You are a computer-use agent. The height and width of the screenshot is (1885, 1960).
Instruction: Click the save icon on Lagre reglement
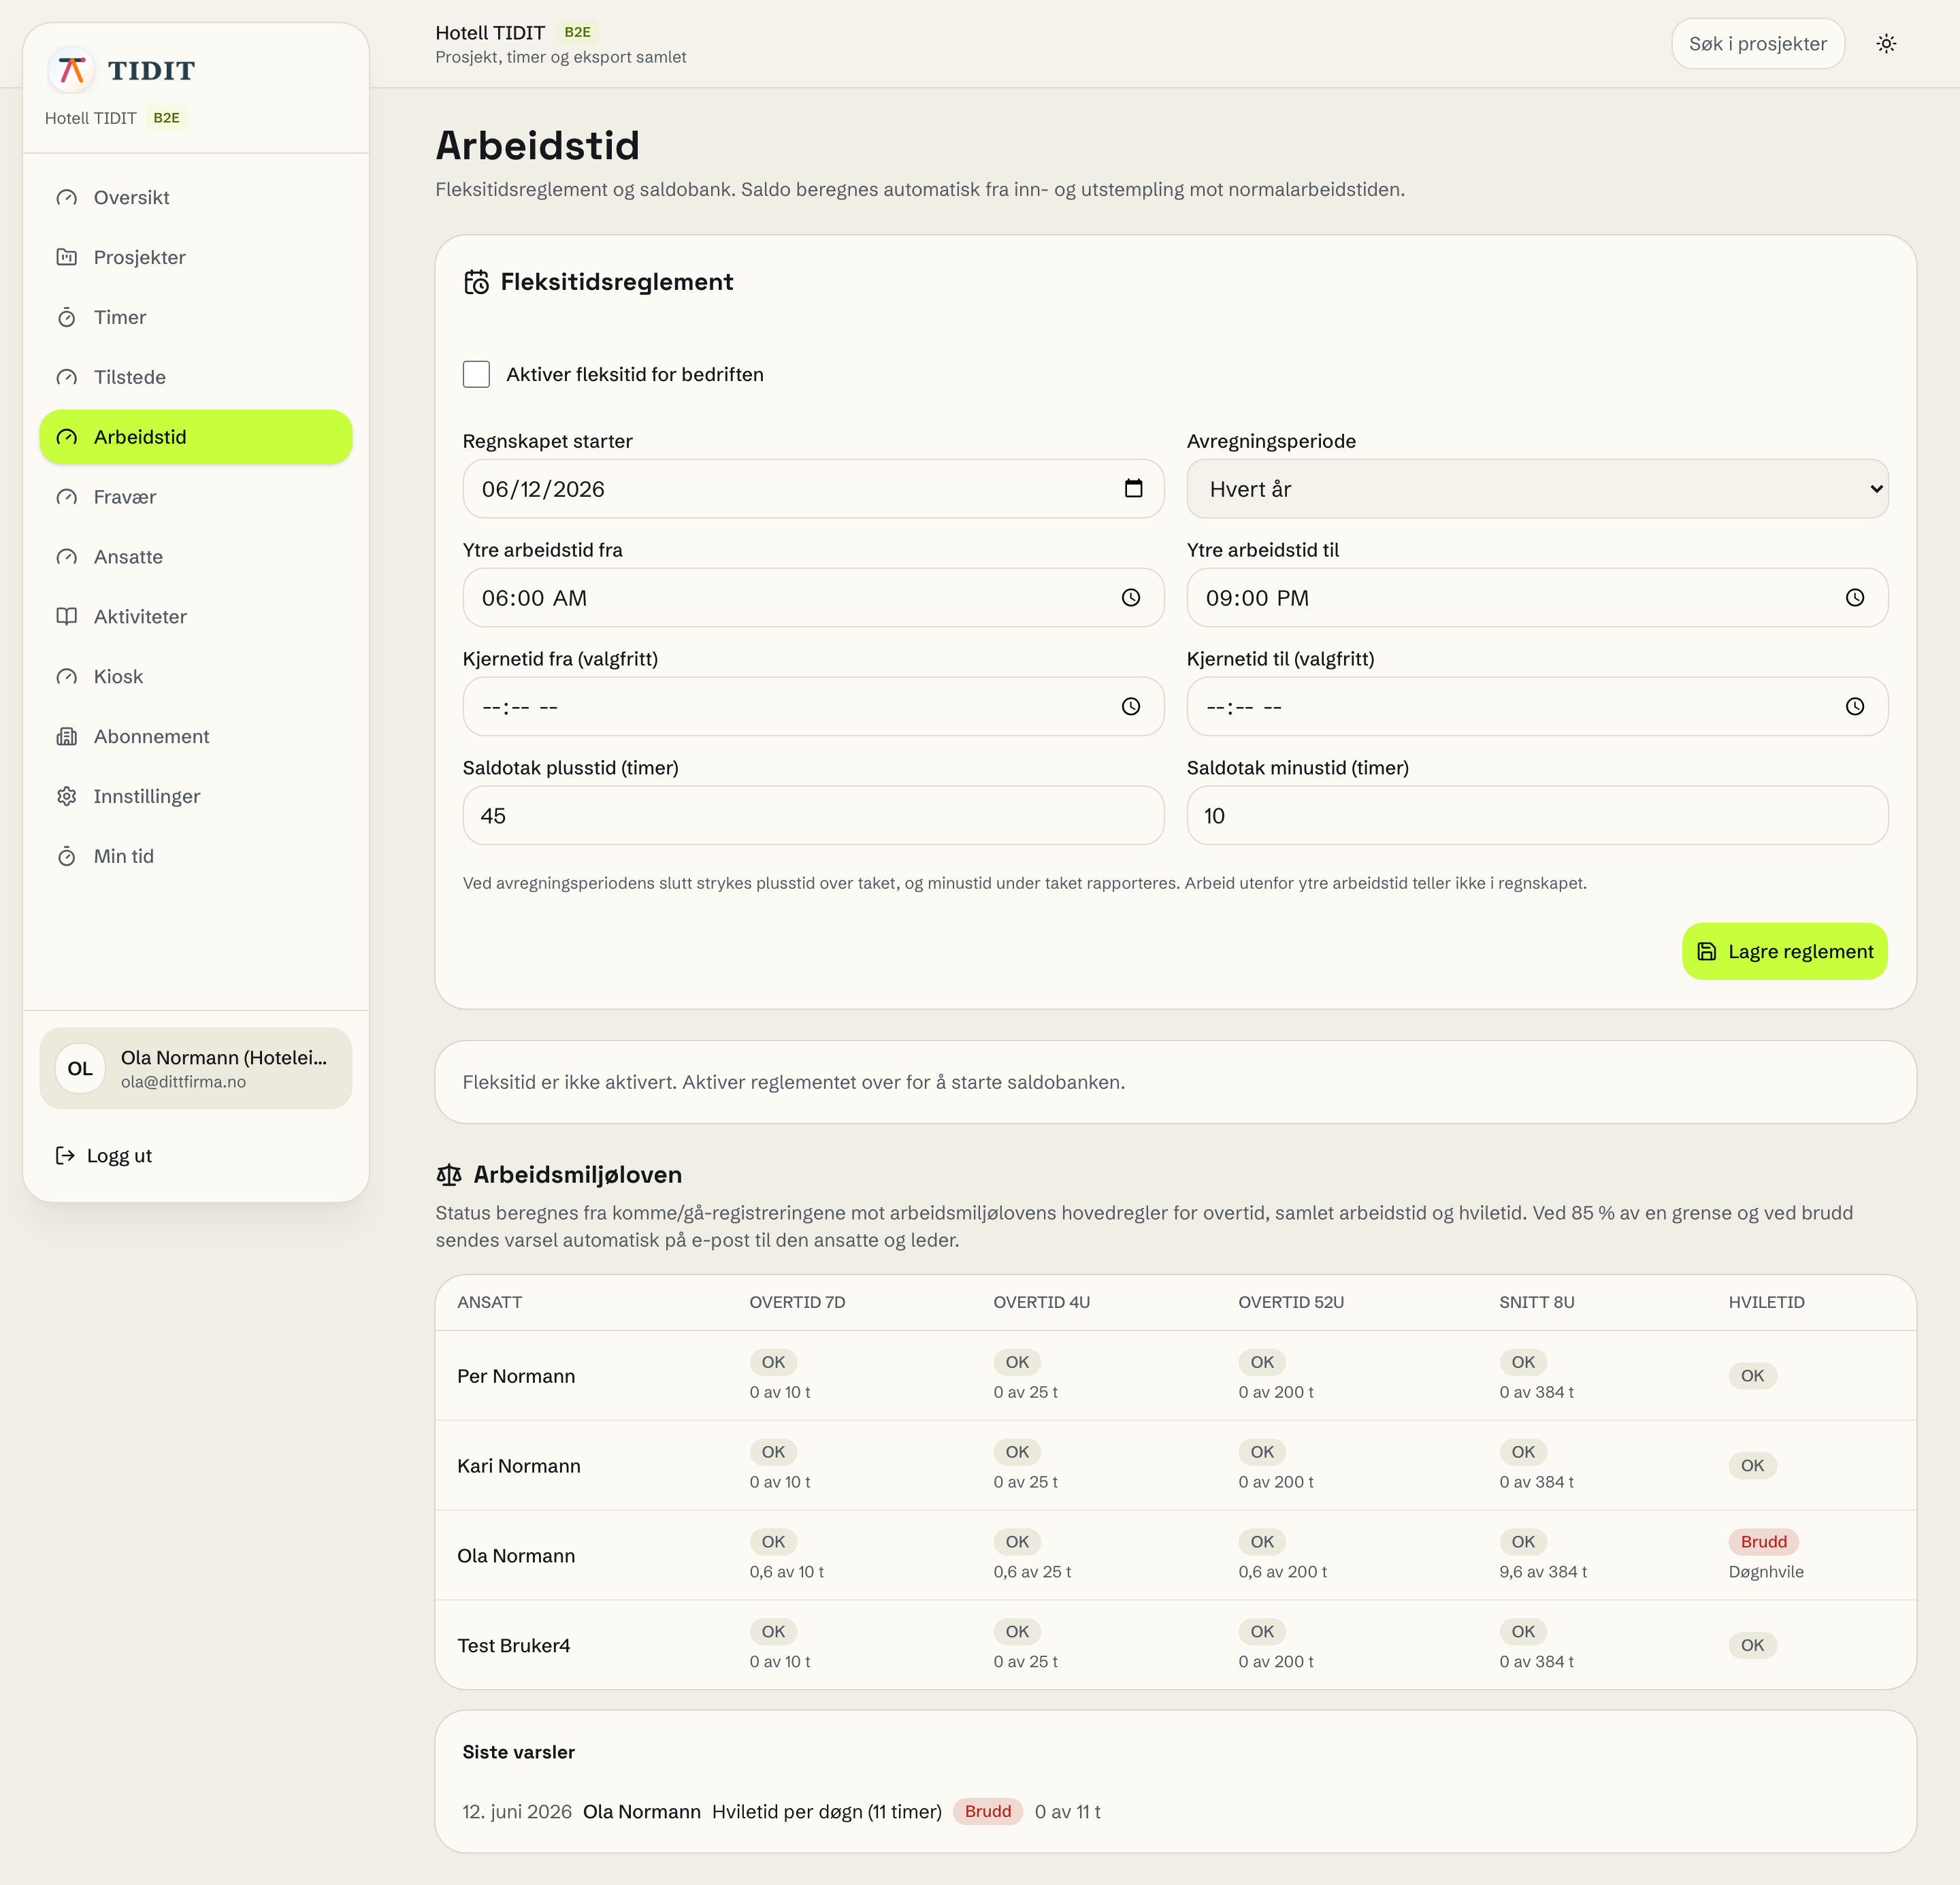tap(1707, 951)
